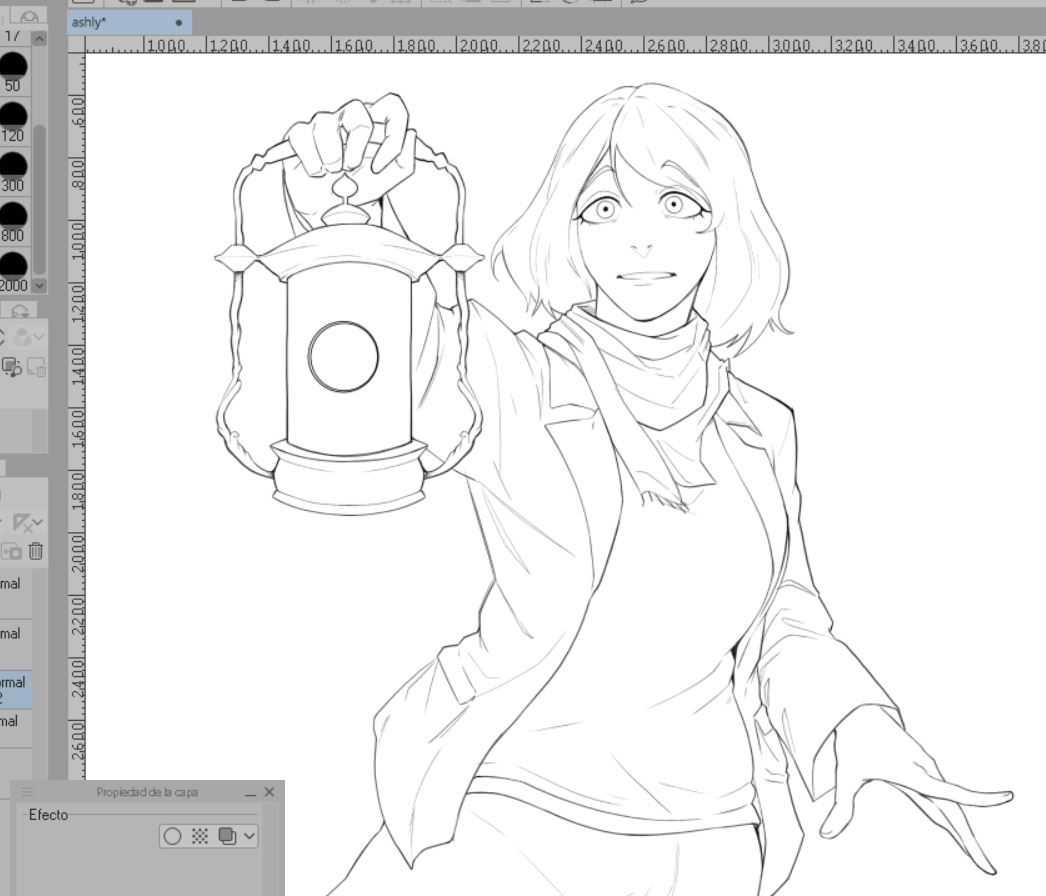Click the vertical ruler at 1400
The image size is (1046, 896).
(x=77, y=366)
